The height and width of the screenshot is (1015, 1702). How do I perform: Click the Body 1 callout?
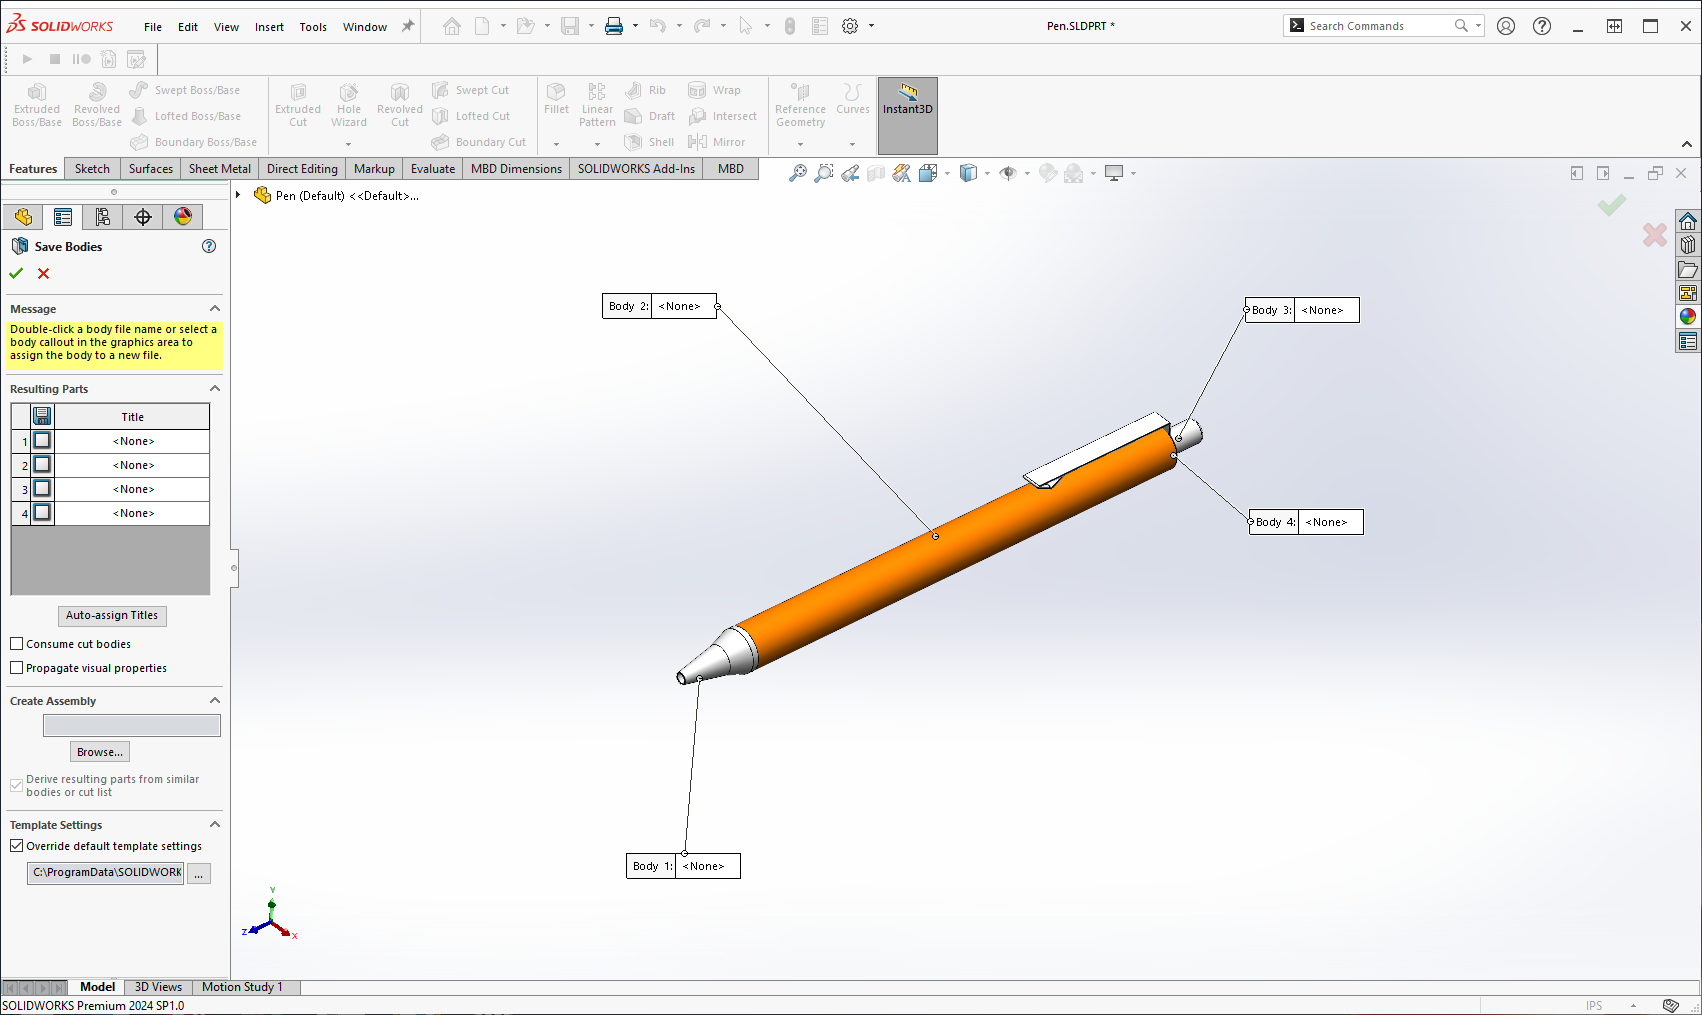(683, 866)
